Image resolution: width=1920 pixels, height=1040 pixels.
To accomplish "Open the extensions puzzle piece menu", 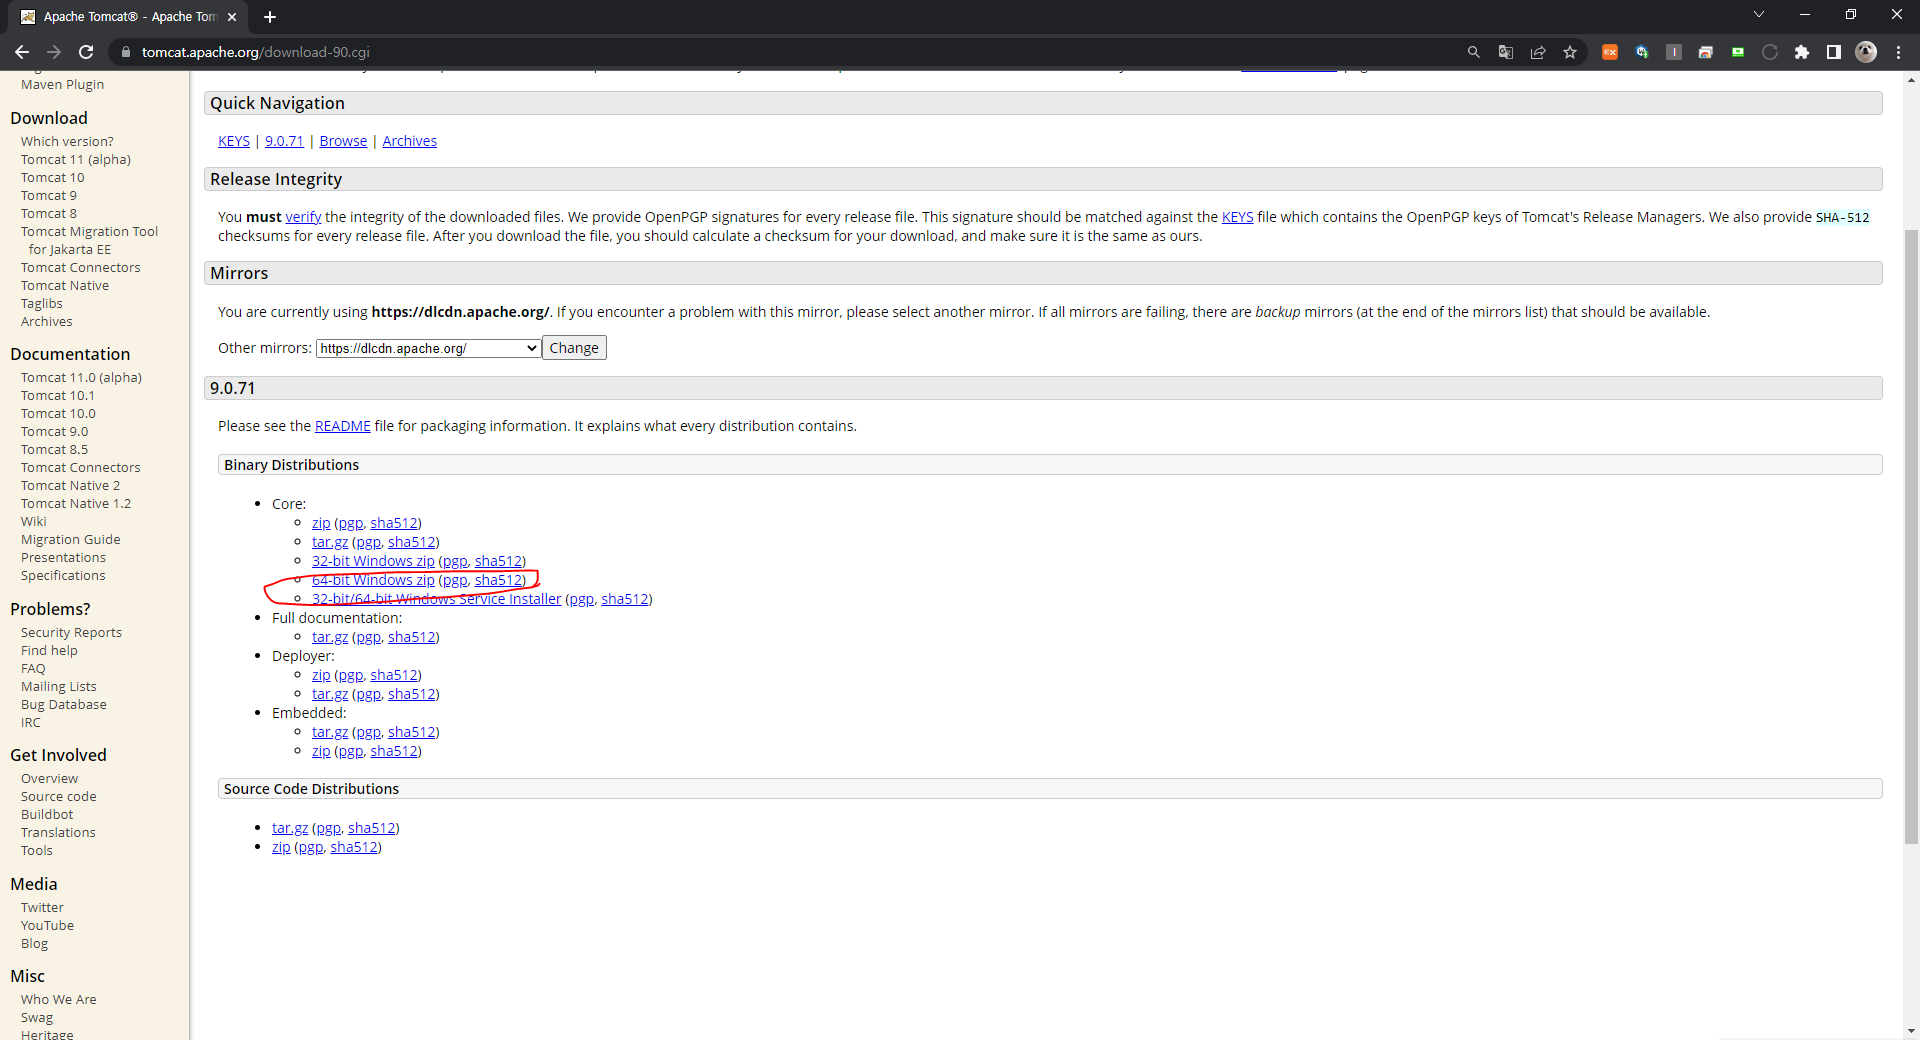I will (x=1802, y=52).
